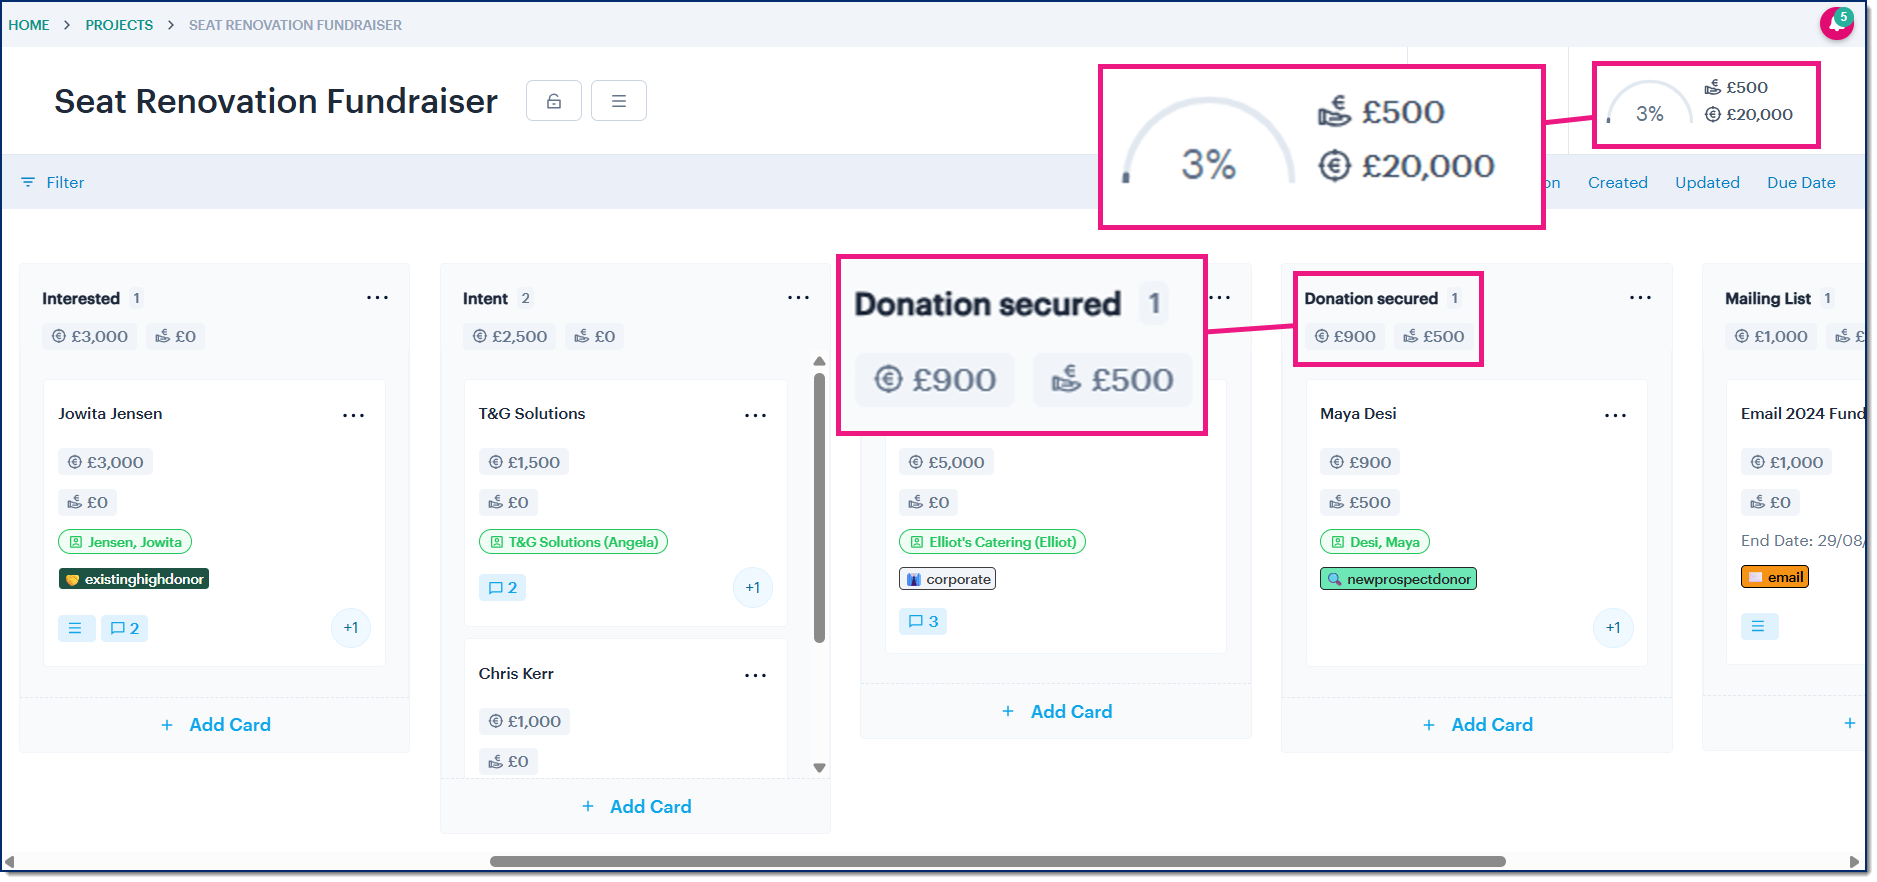Click description icon on Email 2024 card

[1759, 627]
